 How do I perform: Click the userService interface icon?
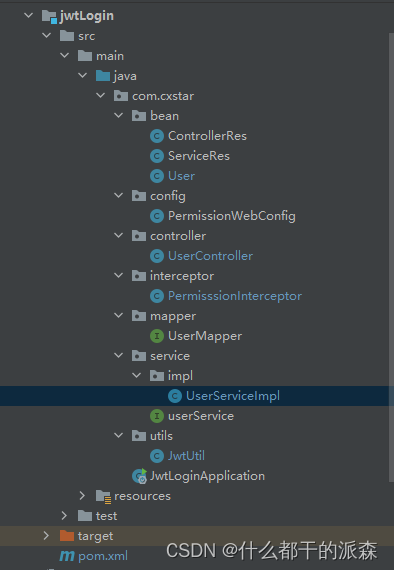(x=157, y=416)
